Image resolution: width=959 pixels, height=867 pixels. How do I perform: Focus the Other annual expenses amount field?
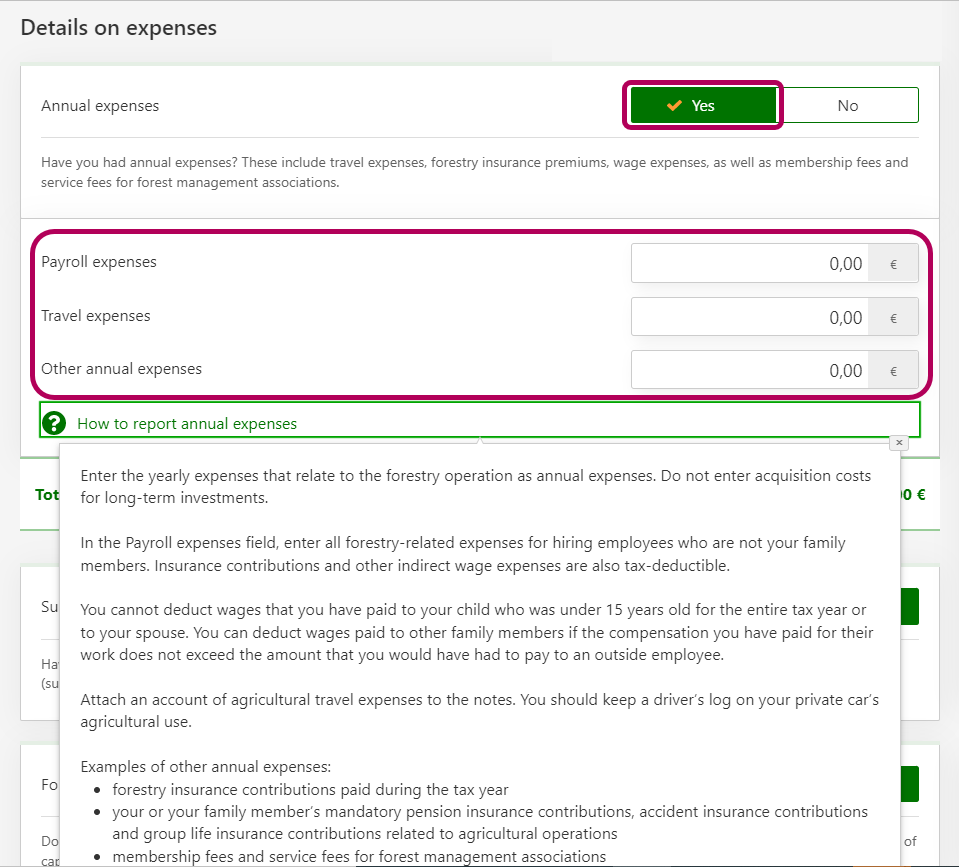point(749,370)
